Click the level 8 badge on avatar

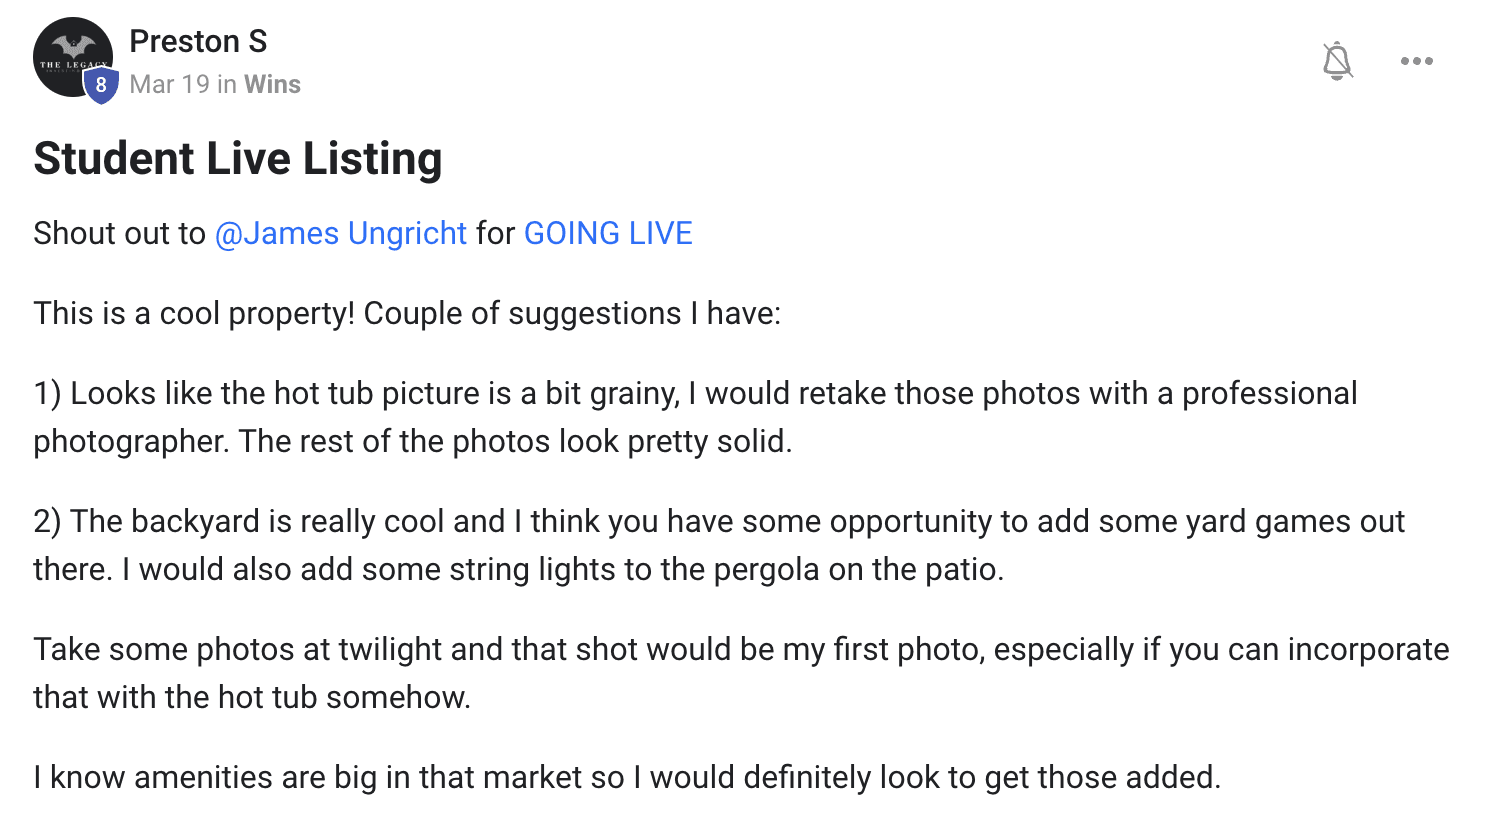coord(101,86)
